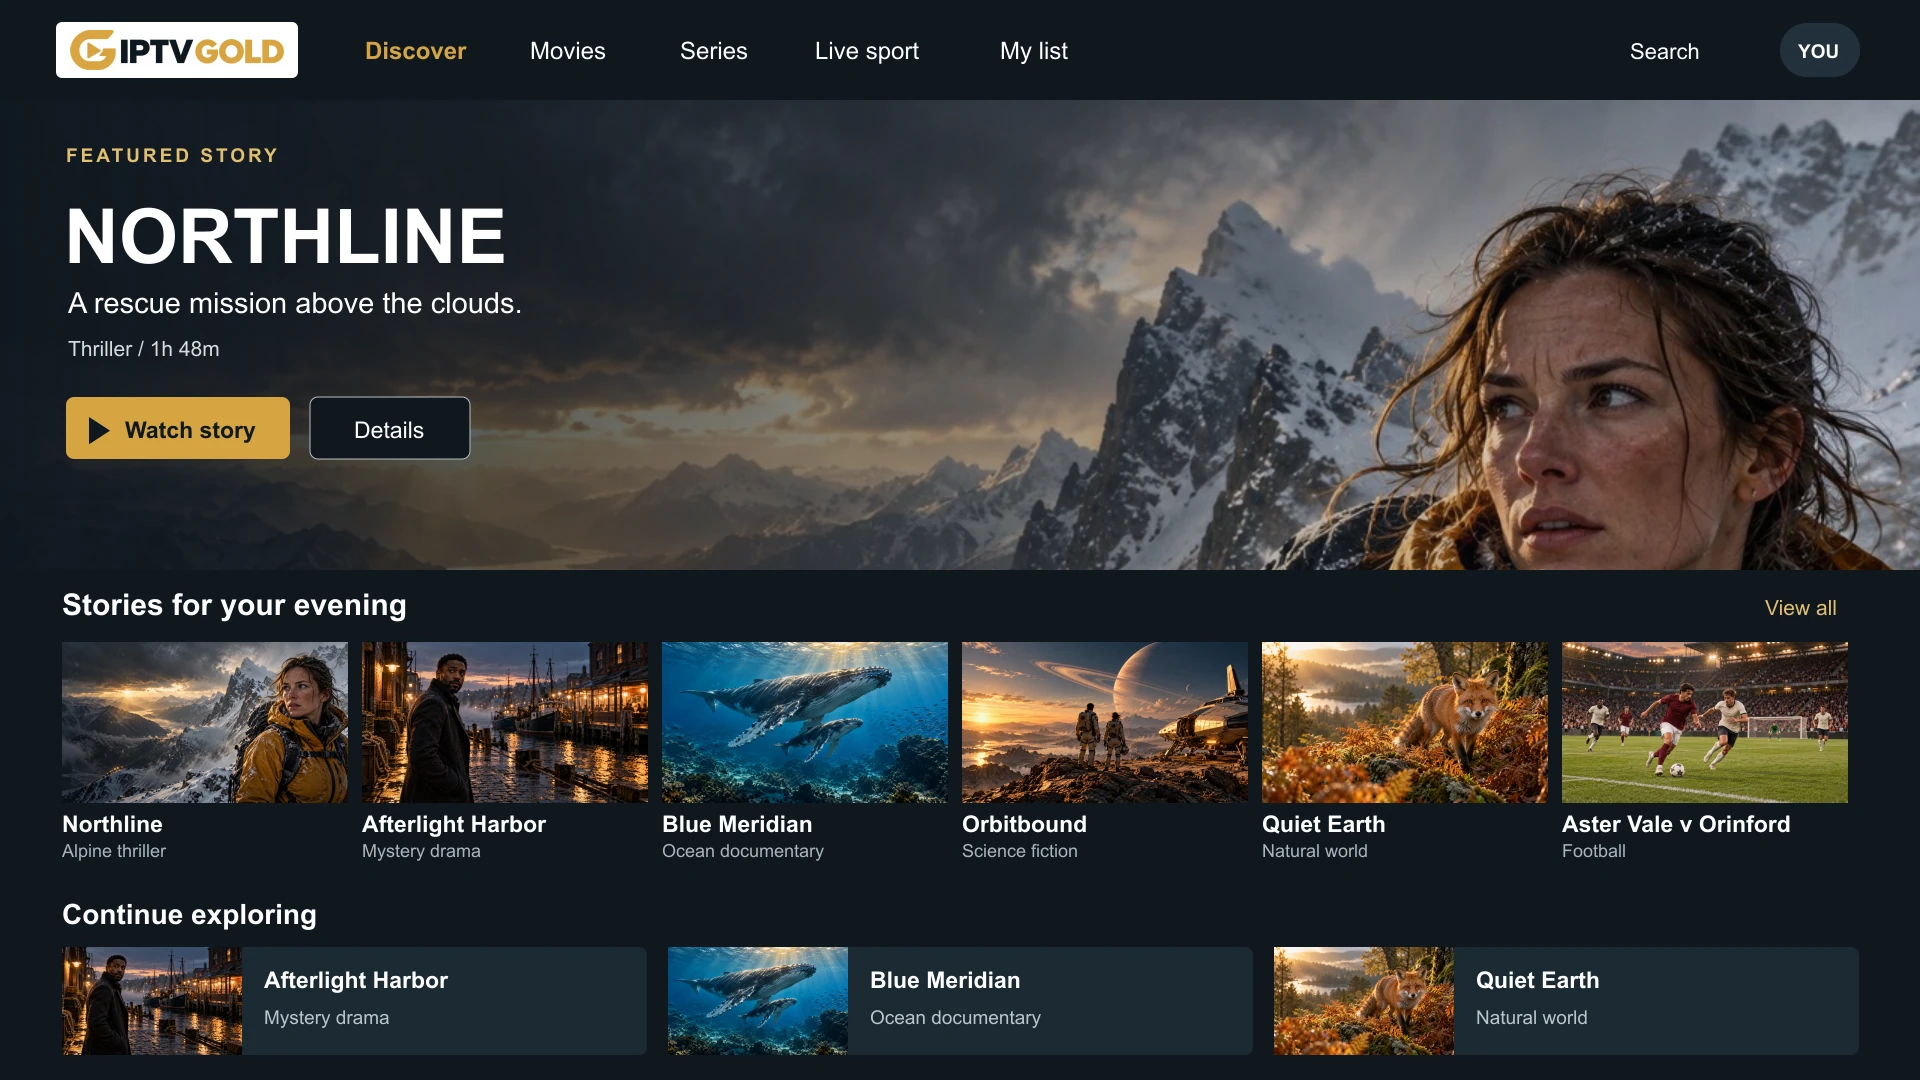Click the Aster Vale v Orinford title
The image size is (1920, 1080).
tap(1676, 824)
